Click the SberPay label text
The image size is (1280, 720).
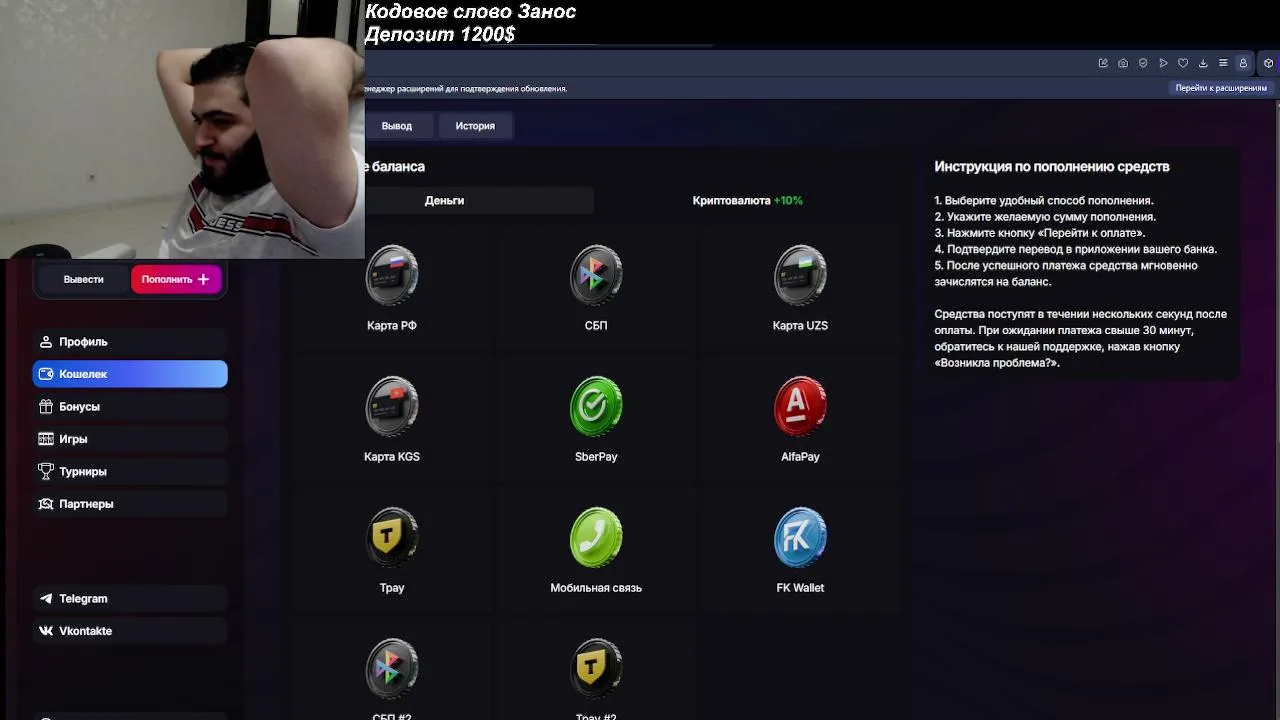[x=596, y=456]
